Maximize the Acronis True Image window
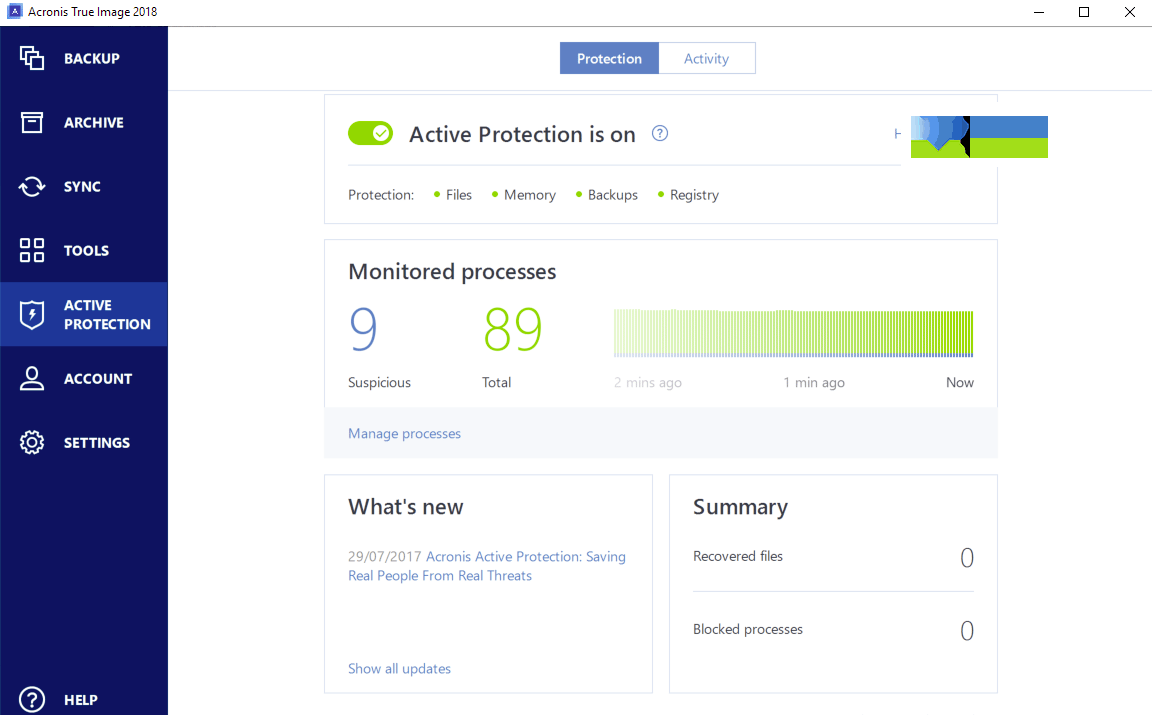 [1084, 12]
